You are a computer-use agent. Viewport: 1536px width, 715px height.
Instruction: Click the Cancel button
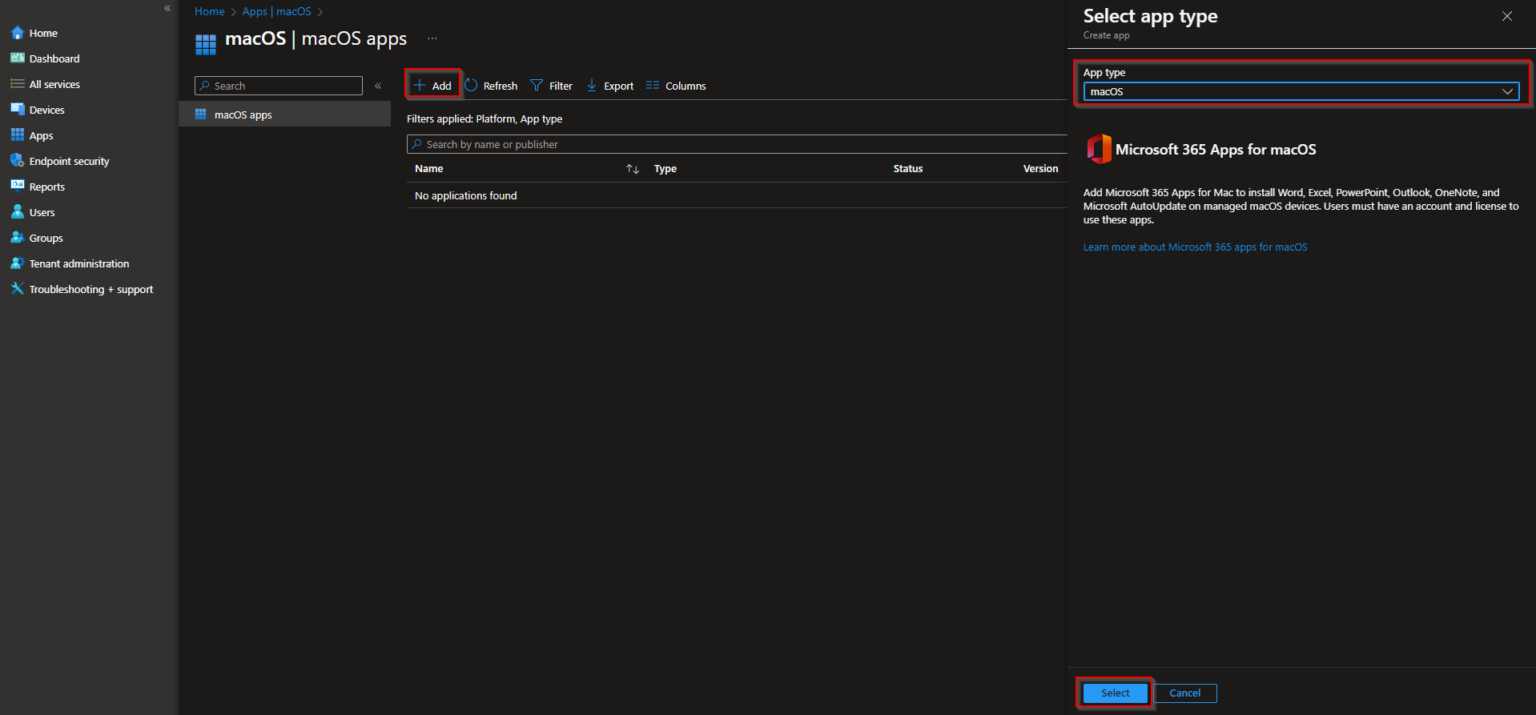[1185, 693]
